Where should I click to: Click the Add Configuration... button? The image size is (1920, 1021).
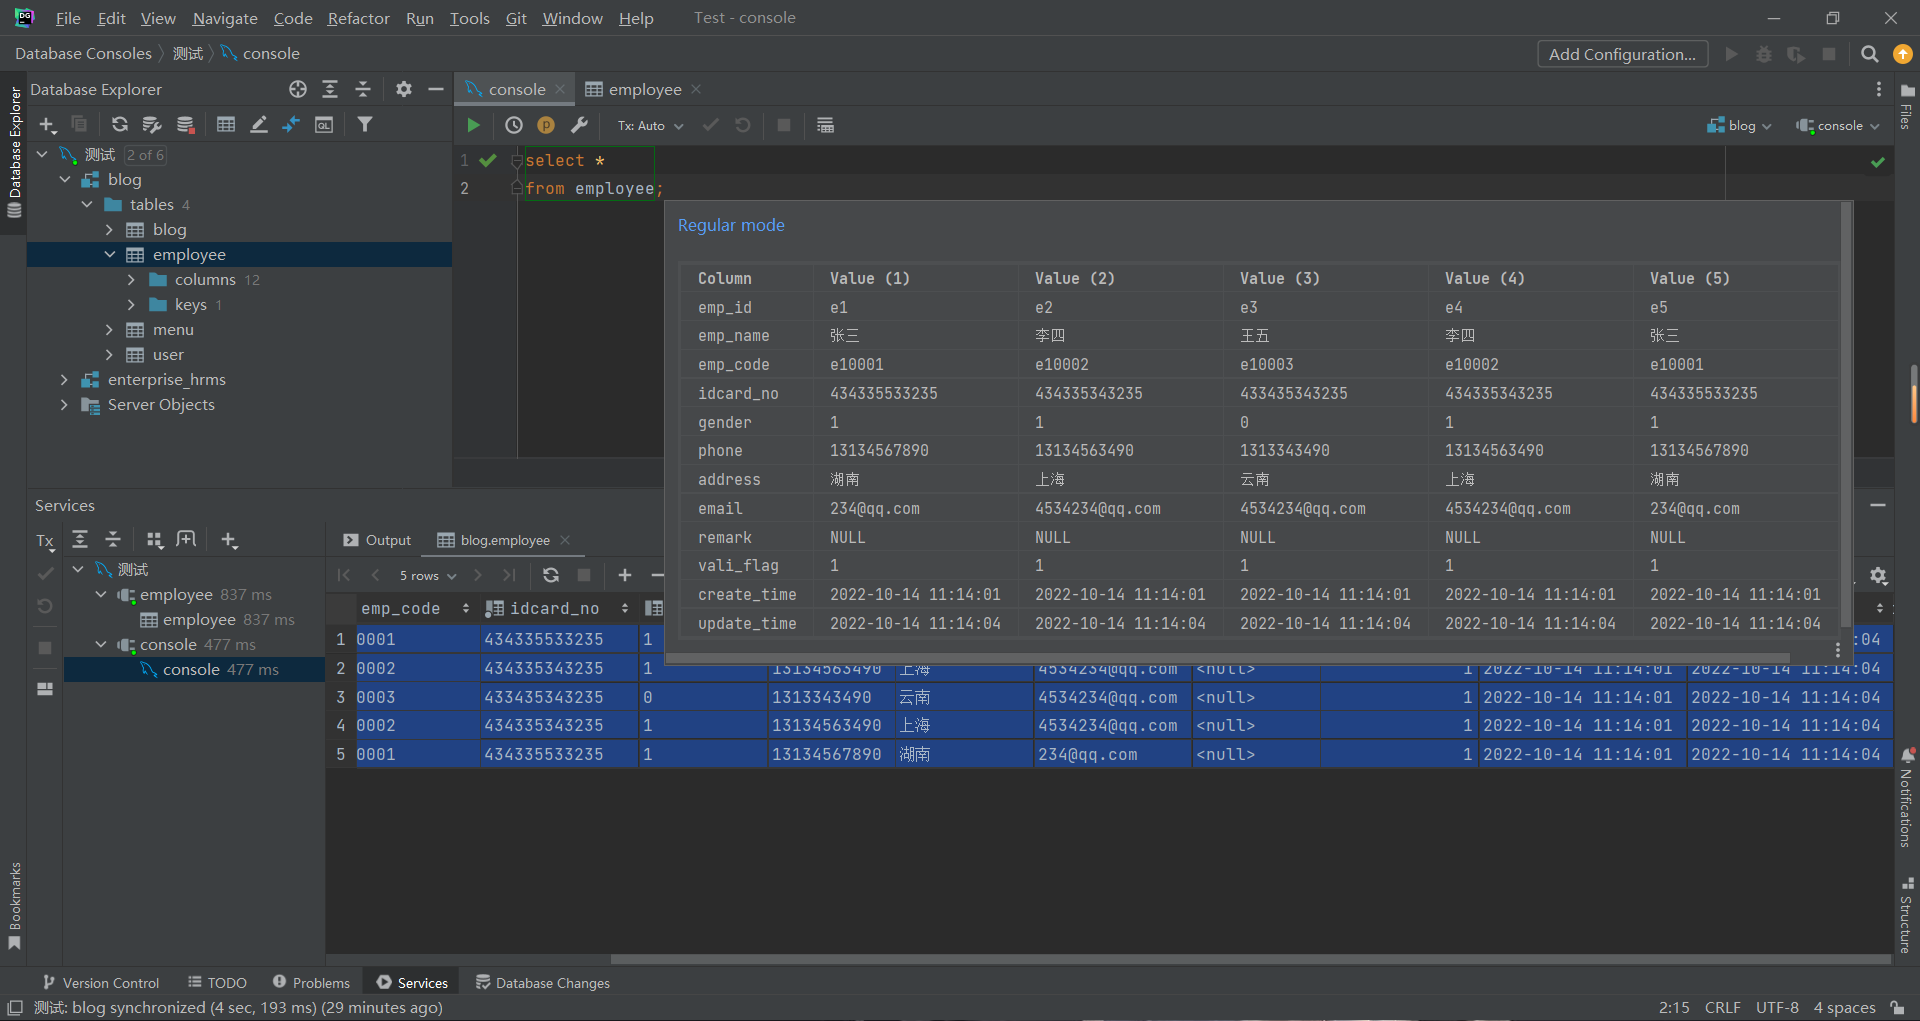[x=1622, y=54]
